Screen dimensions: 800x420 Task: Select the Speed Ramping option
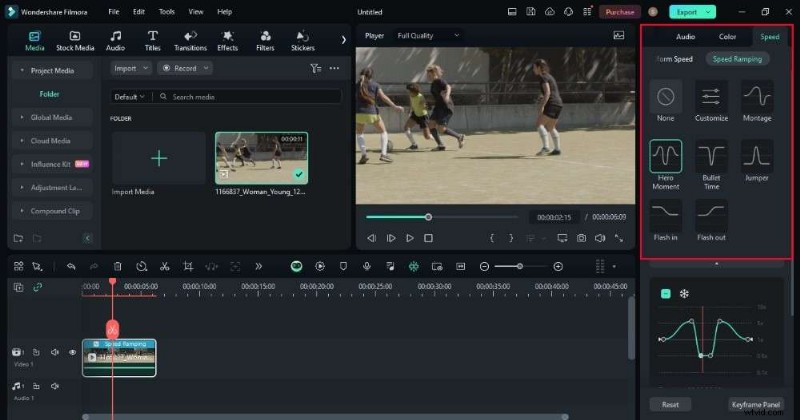737,59
